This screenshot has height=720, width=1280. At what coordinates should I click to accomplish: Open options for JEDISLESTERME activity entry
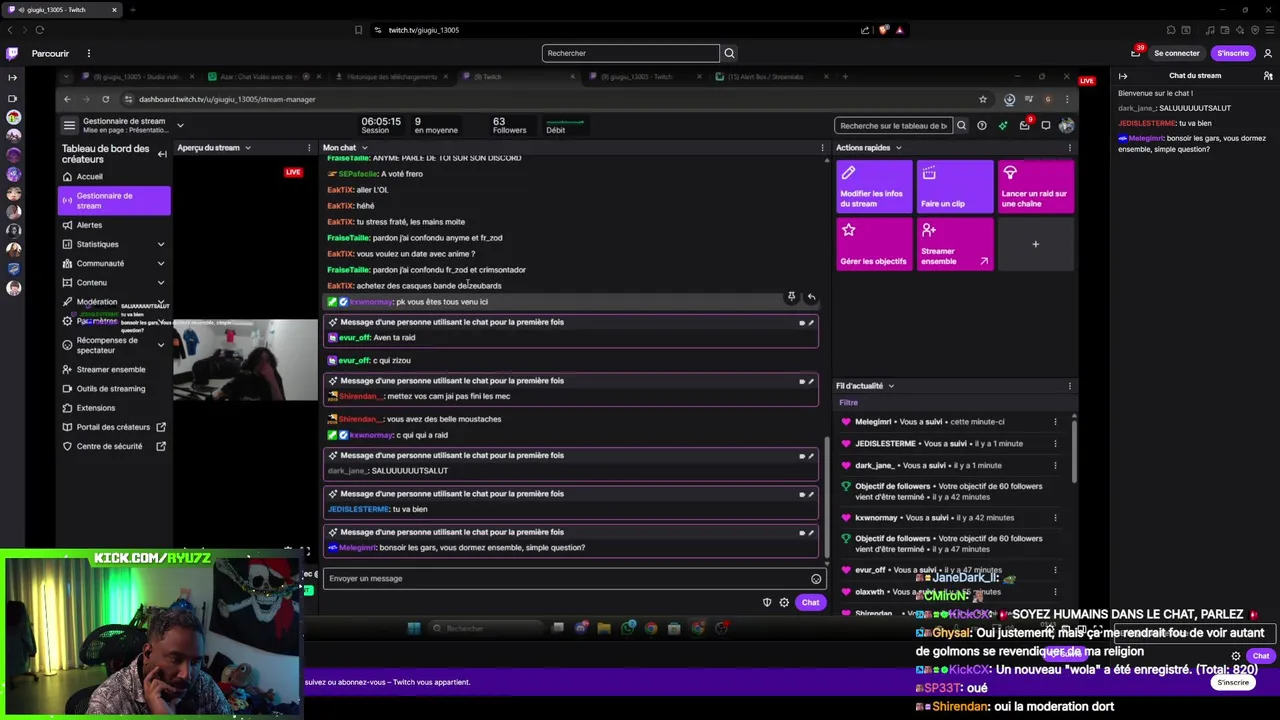tap(1055, 444)
